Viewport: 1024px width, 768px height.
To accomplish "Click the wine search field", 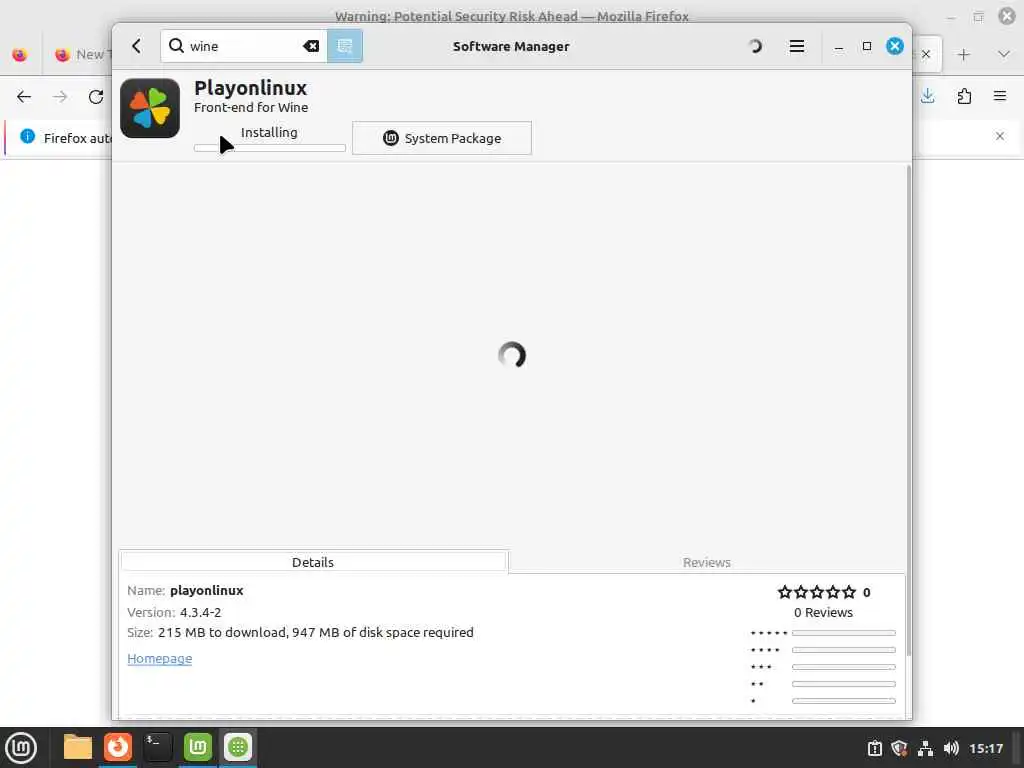I will click(244, 46).
